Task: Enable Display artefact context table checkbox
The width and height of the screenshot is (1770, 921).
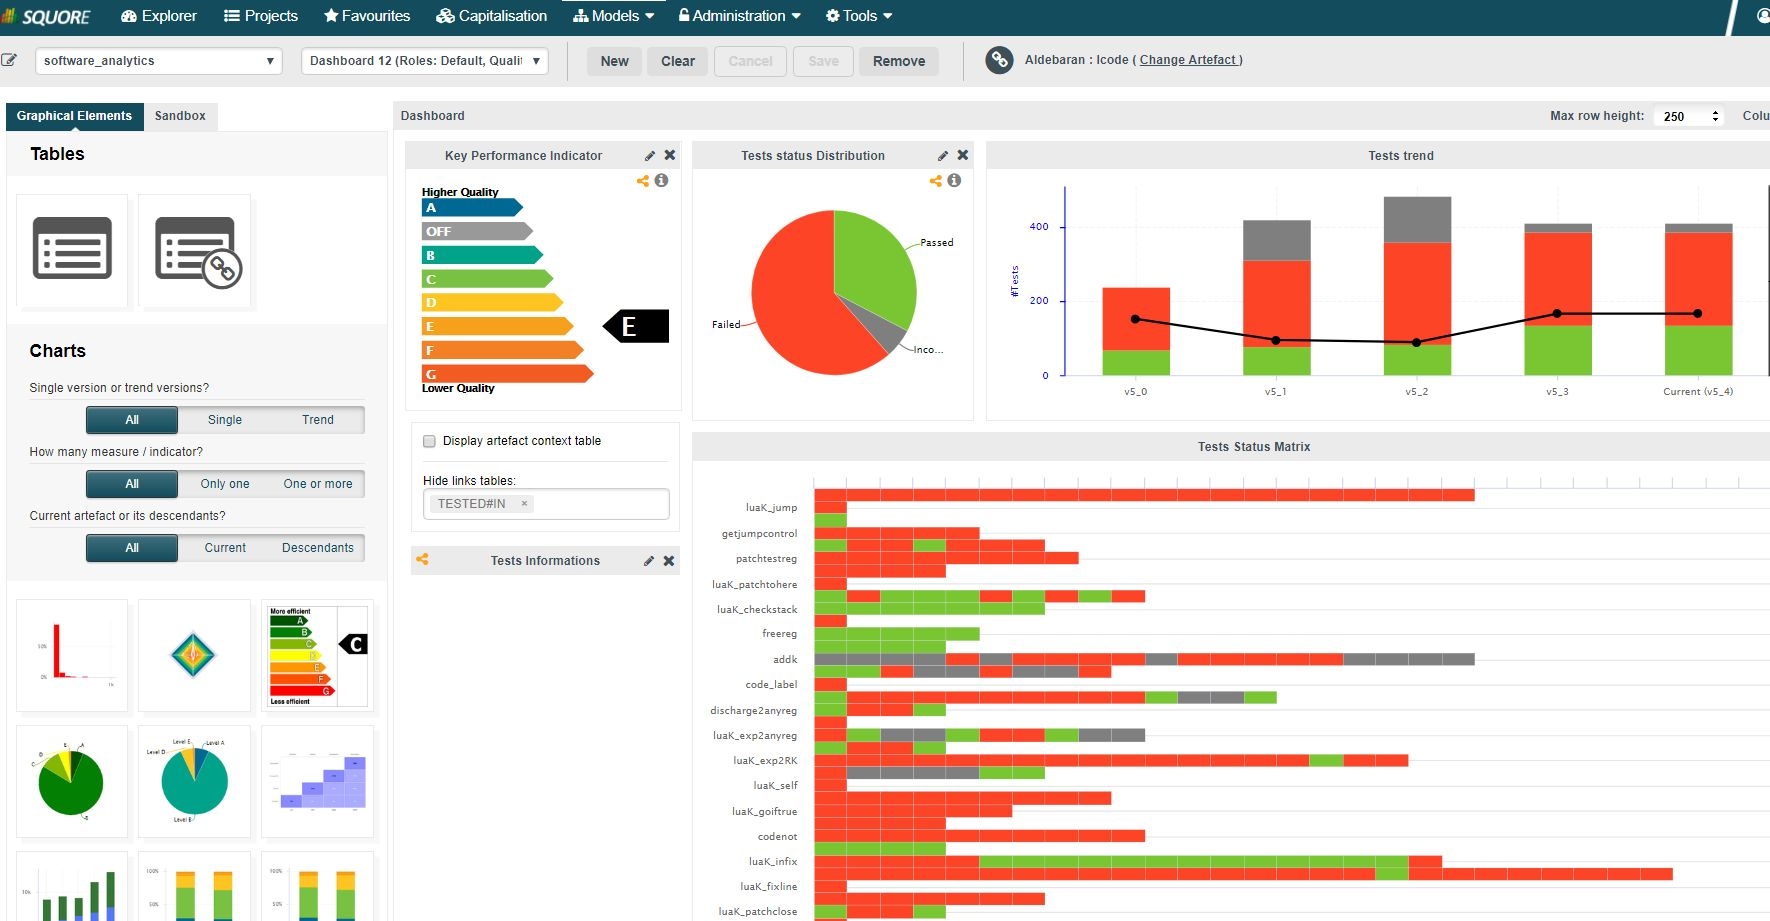Action: tap(430, 441)
